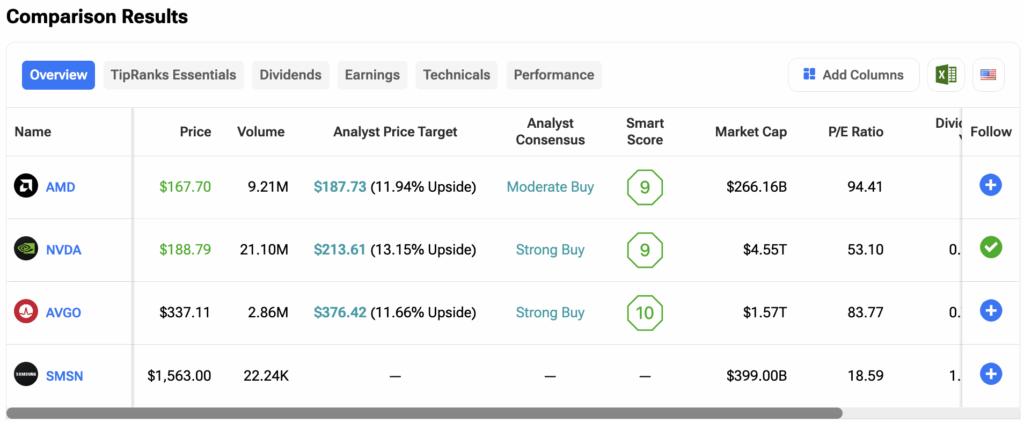1024x422 pixels.
Task: Open the US flag country selector
Action: [988, 75]
